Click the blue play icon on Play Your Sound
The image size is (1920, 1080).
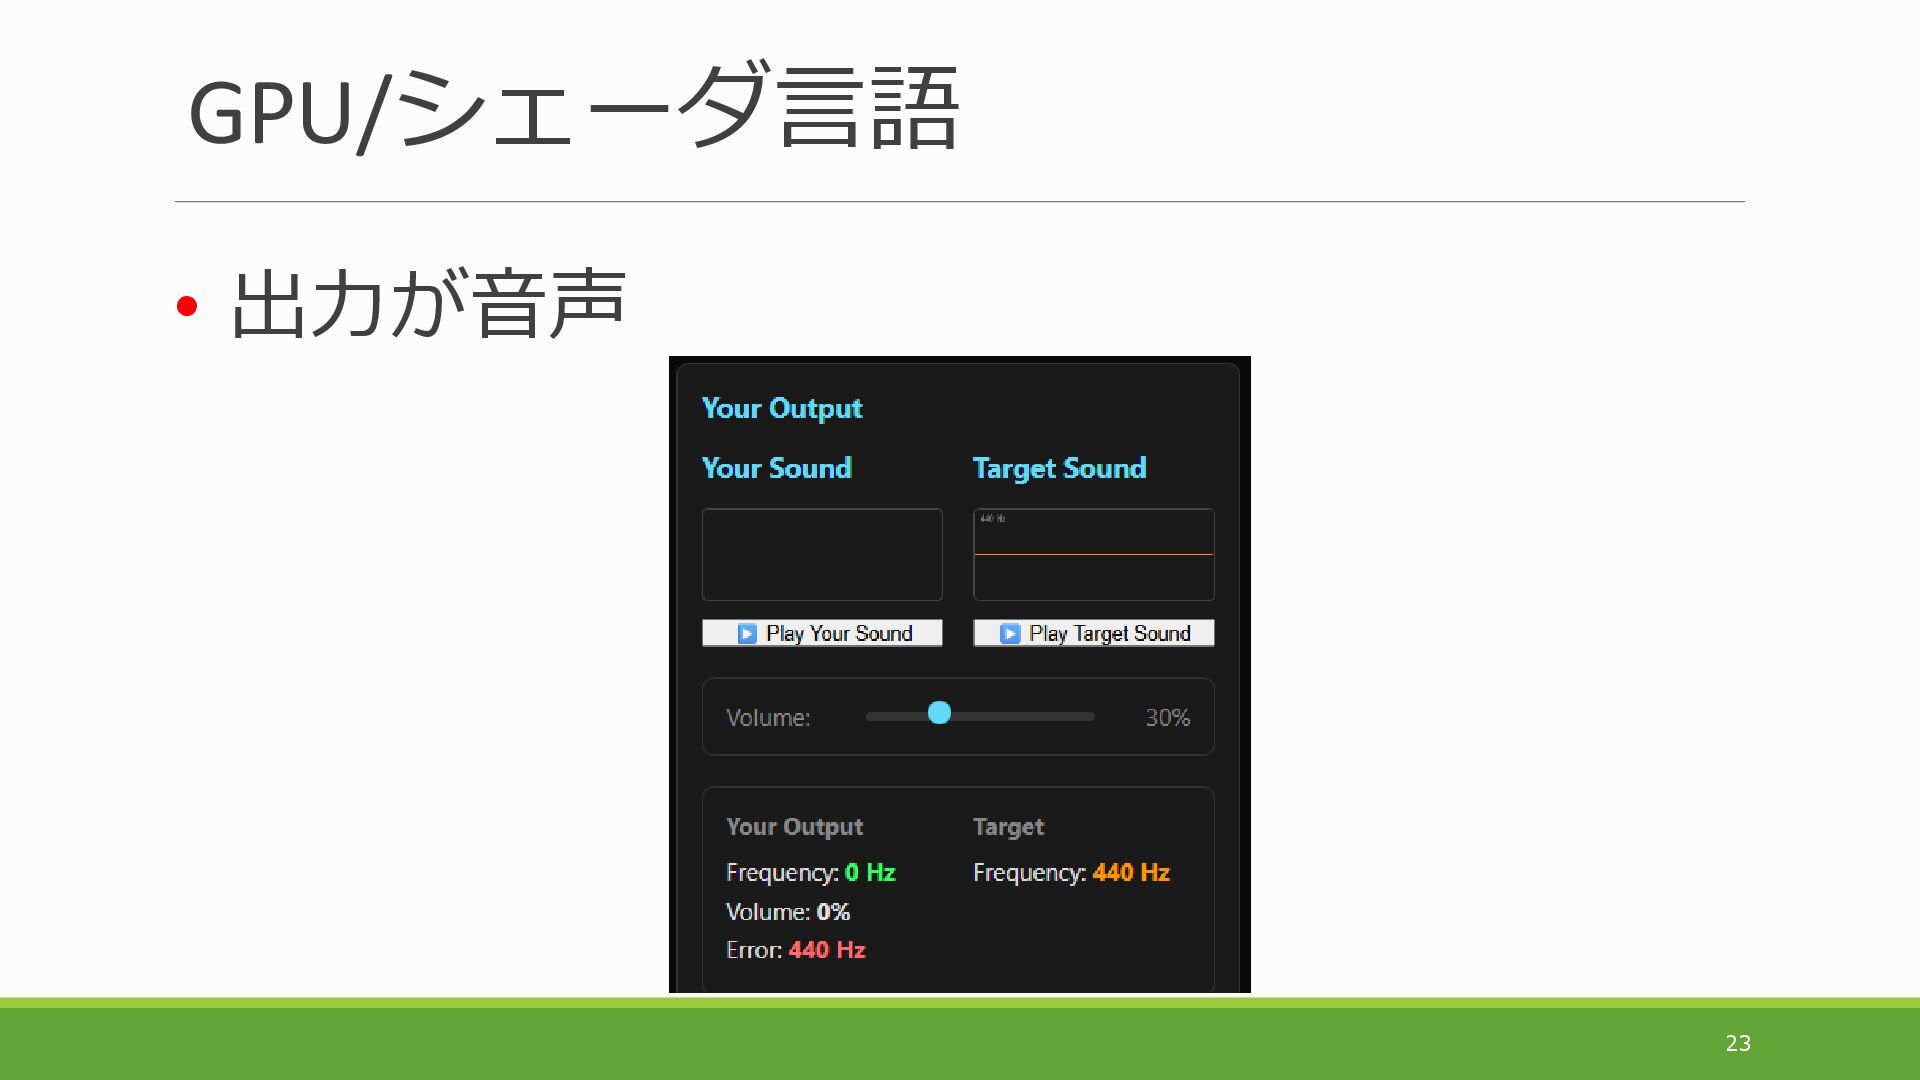point(746,634)
